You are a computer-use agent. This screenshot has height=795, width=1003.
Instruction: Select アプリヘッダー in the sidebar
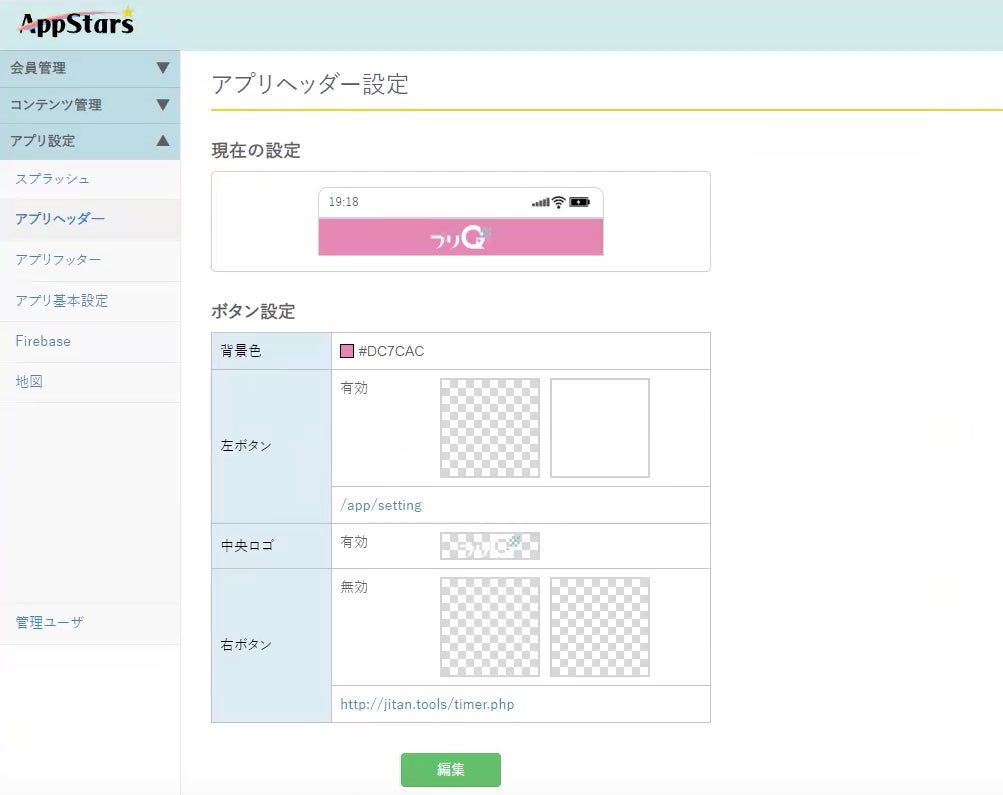[x=60, y=219]
